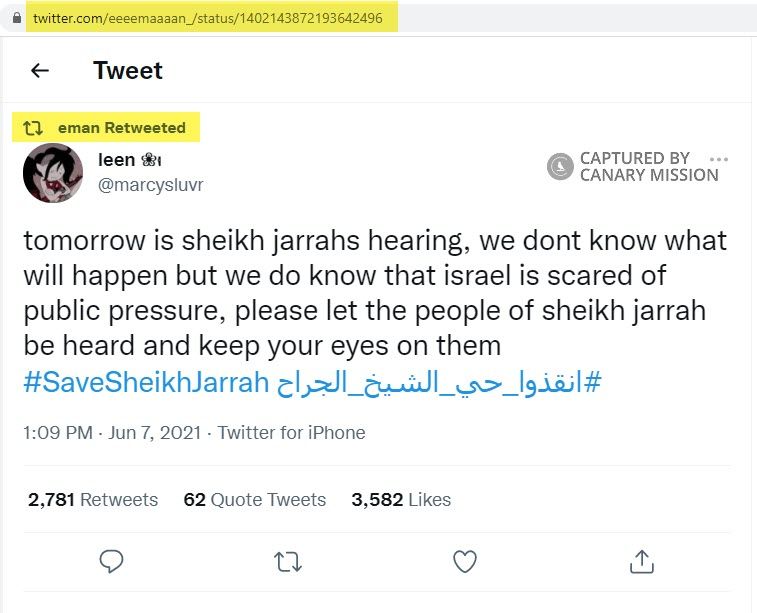This screenshot has height=613, width=757.
Task: Retweet using the bottom retweet icon
Action: 288,562
